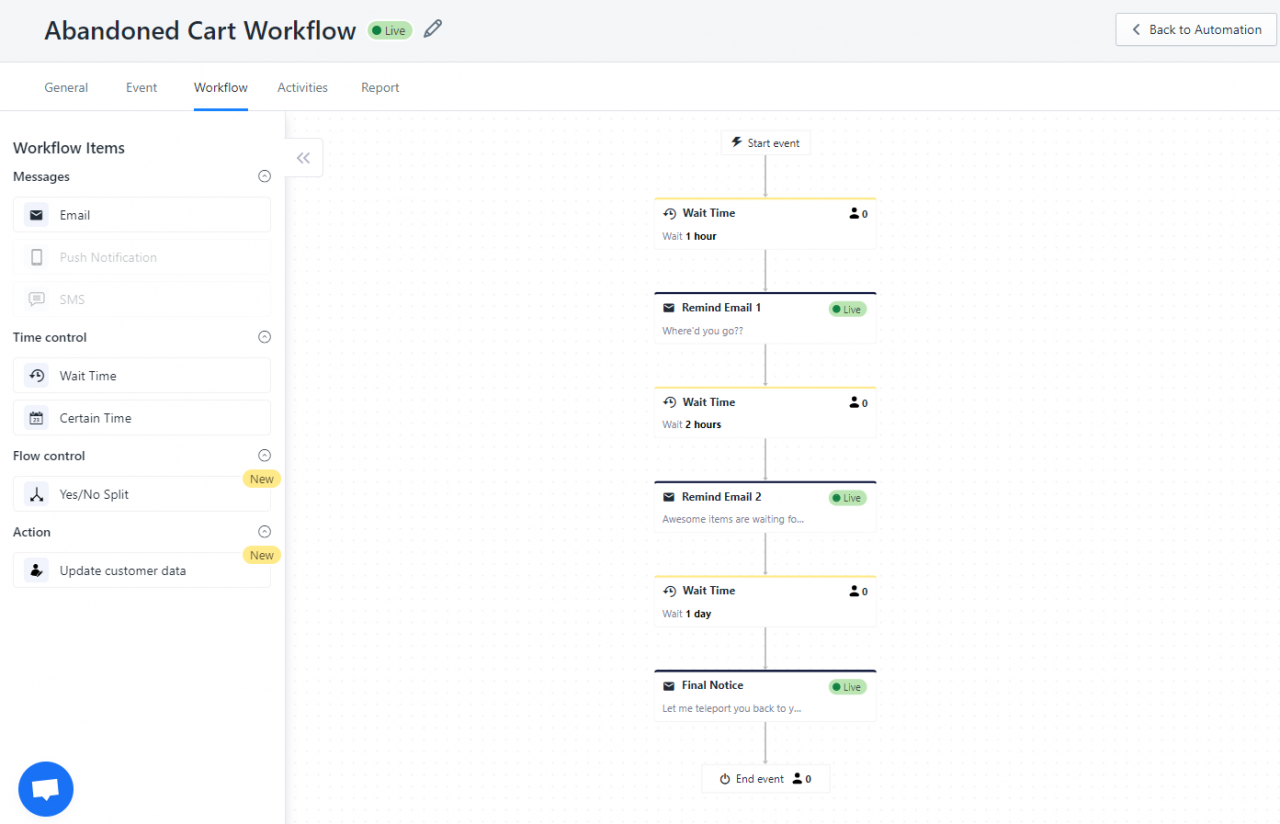Viewport: 1280px width, 824px height.
Task: Open the chat support bubble
Action: (46, 789)
